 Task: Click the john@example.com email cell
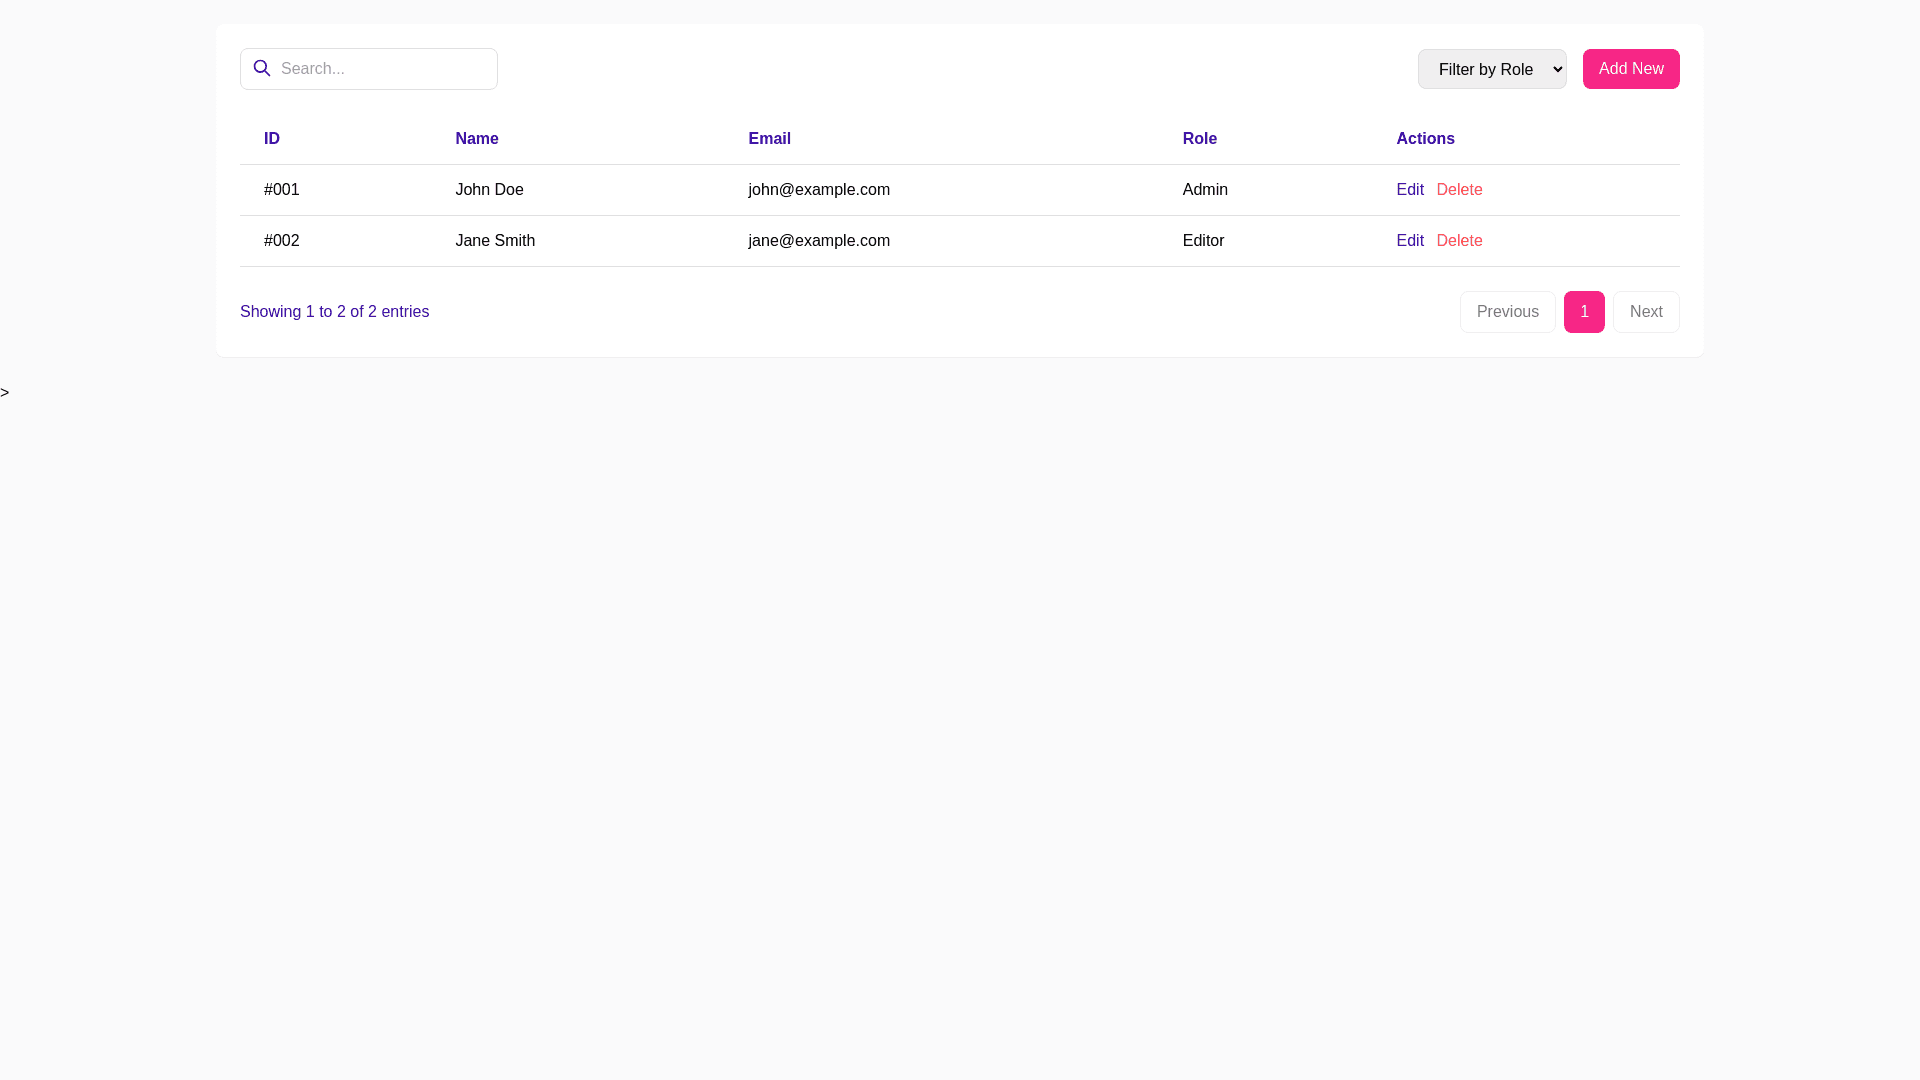[818, 190]
